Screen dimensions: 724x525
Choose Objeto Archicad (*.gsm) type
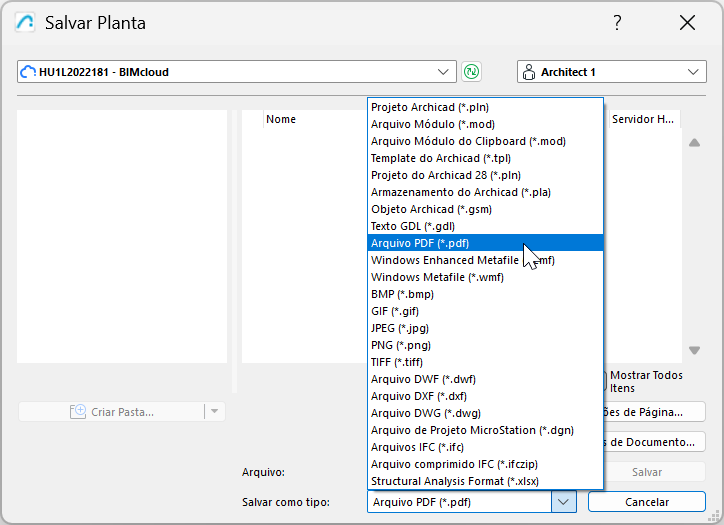pyautogui.click(x=485, y=209)
